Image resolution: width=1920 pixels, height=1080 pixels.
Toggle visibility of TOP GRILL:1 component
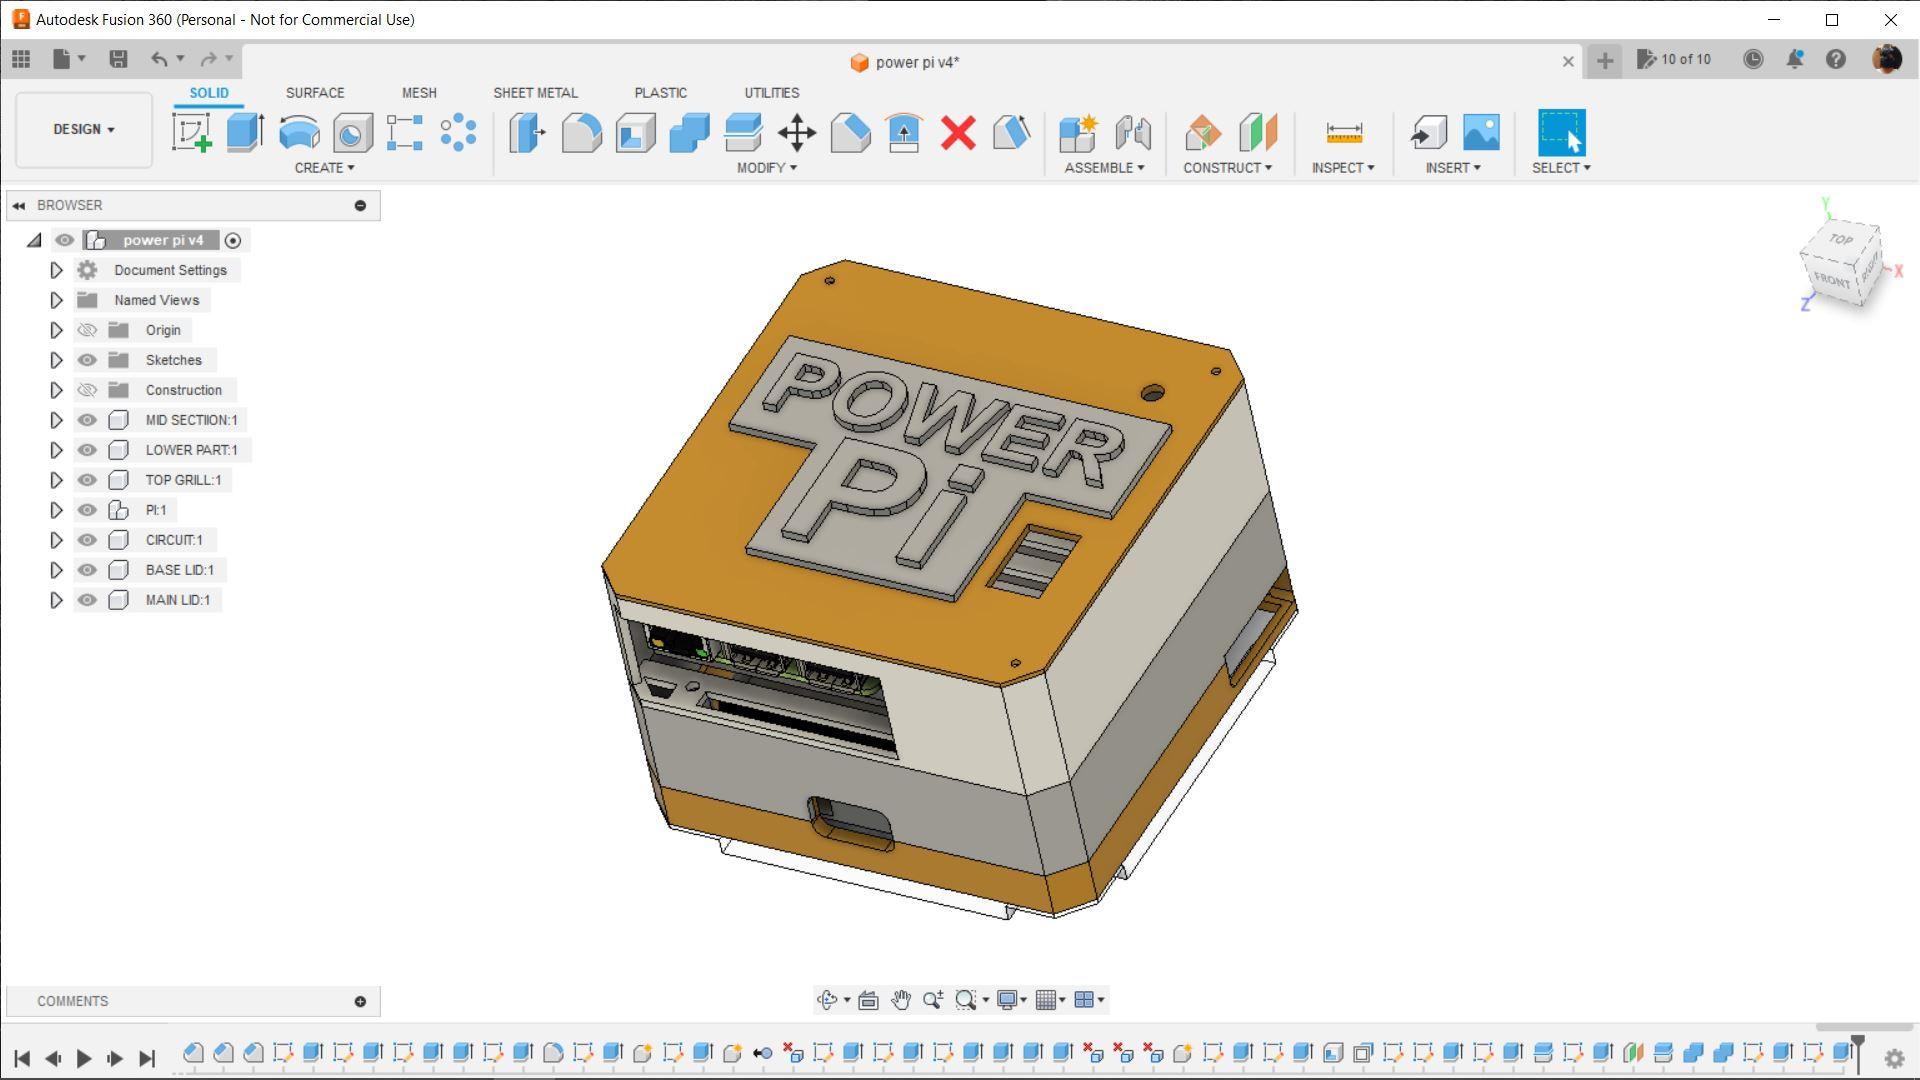coord(86,480)
